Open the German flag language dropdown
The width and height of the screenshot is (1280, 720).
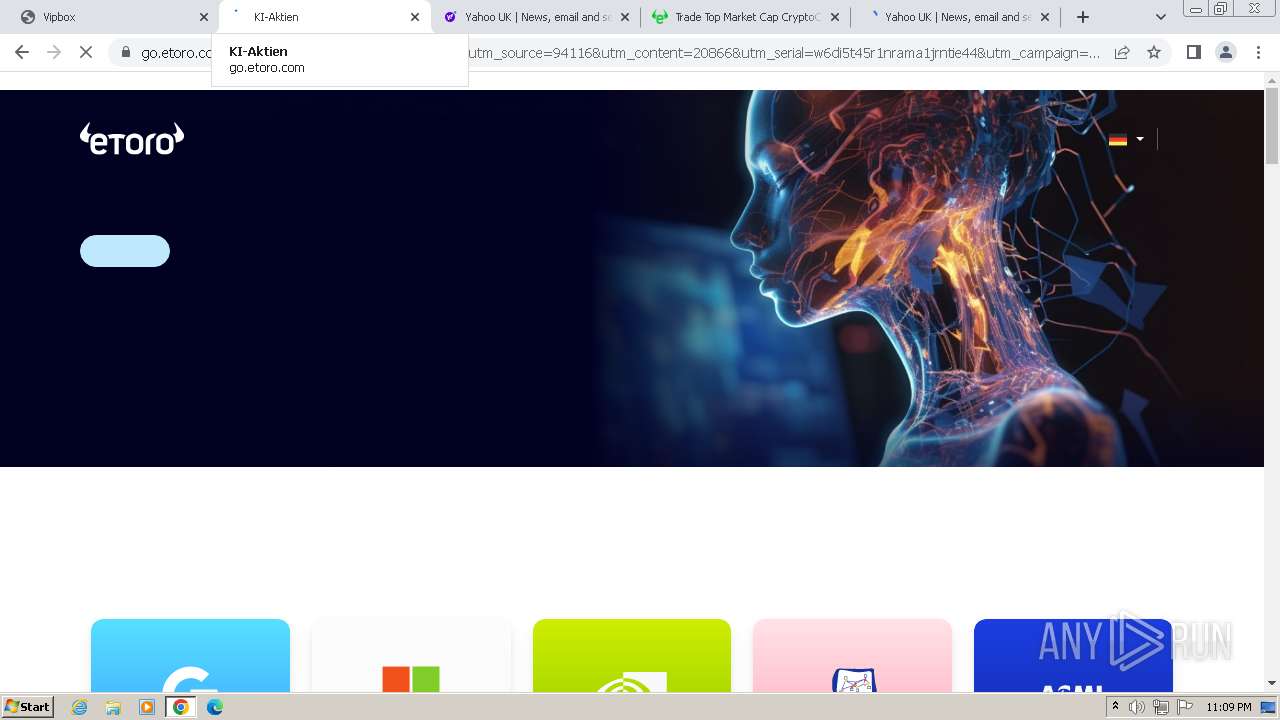coord(1126,139)
